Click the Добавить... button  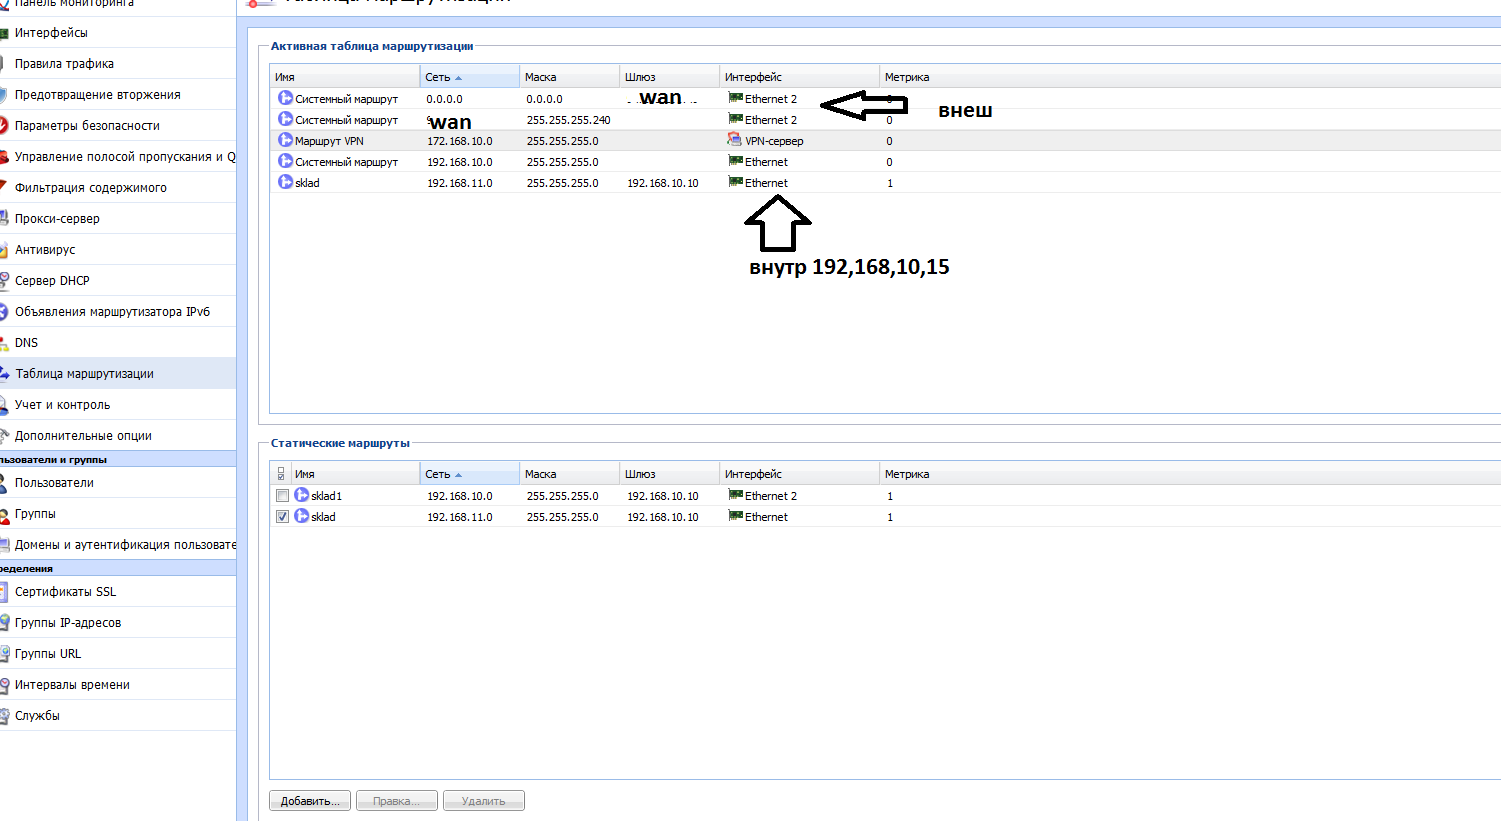pos(310,801)
